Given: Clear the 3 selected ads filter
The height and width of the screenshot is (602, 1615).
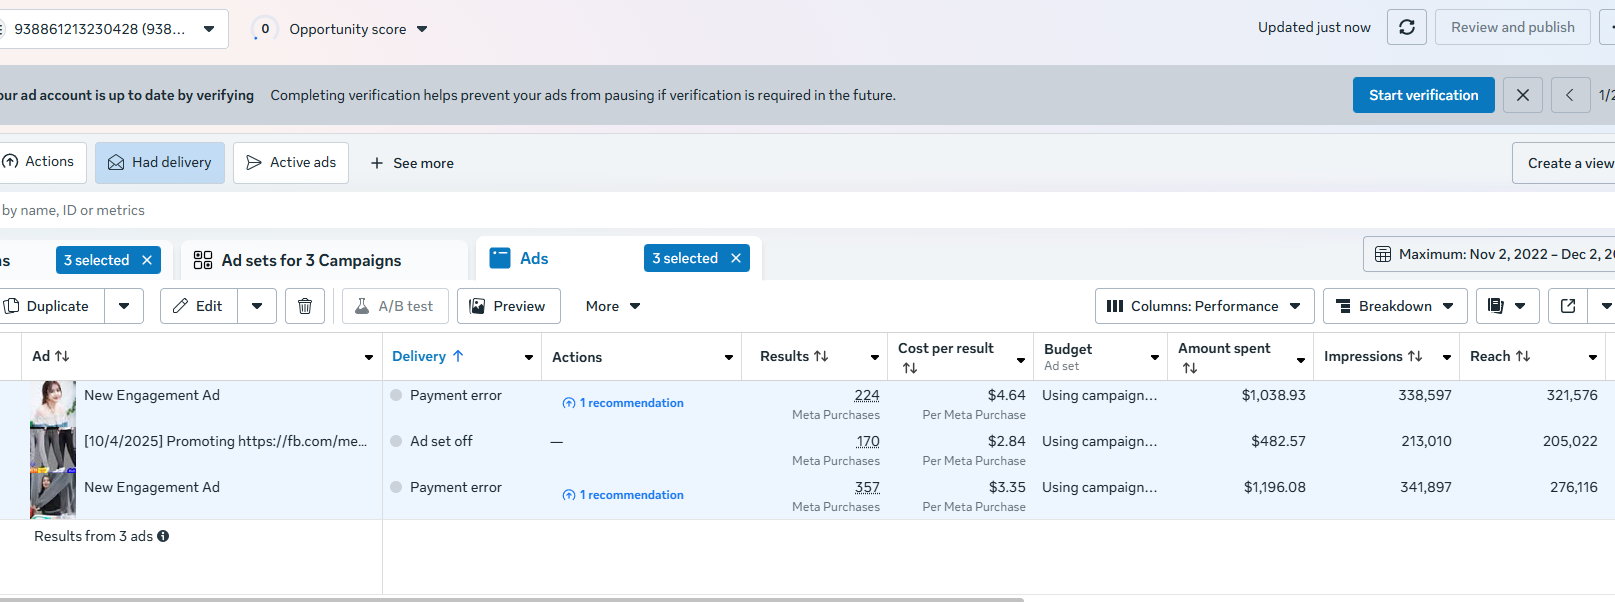Looking at the screenshot, I should coord(736,258).
